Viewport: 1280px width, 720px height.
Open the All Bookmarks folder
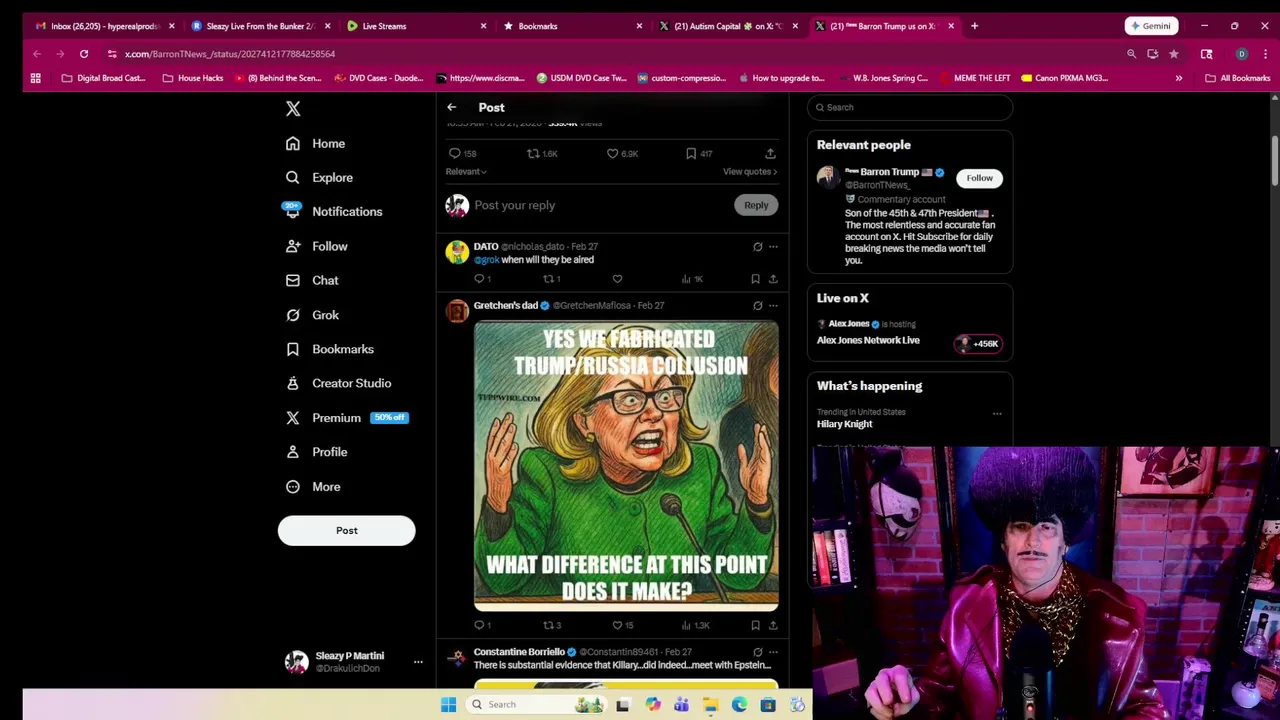click(1237, 78)
